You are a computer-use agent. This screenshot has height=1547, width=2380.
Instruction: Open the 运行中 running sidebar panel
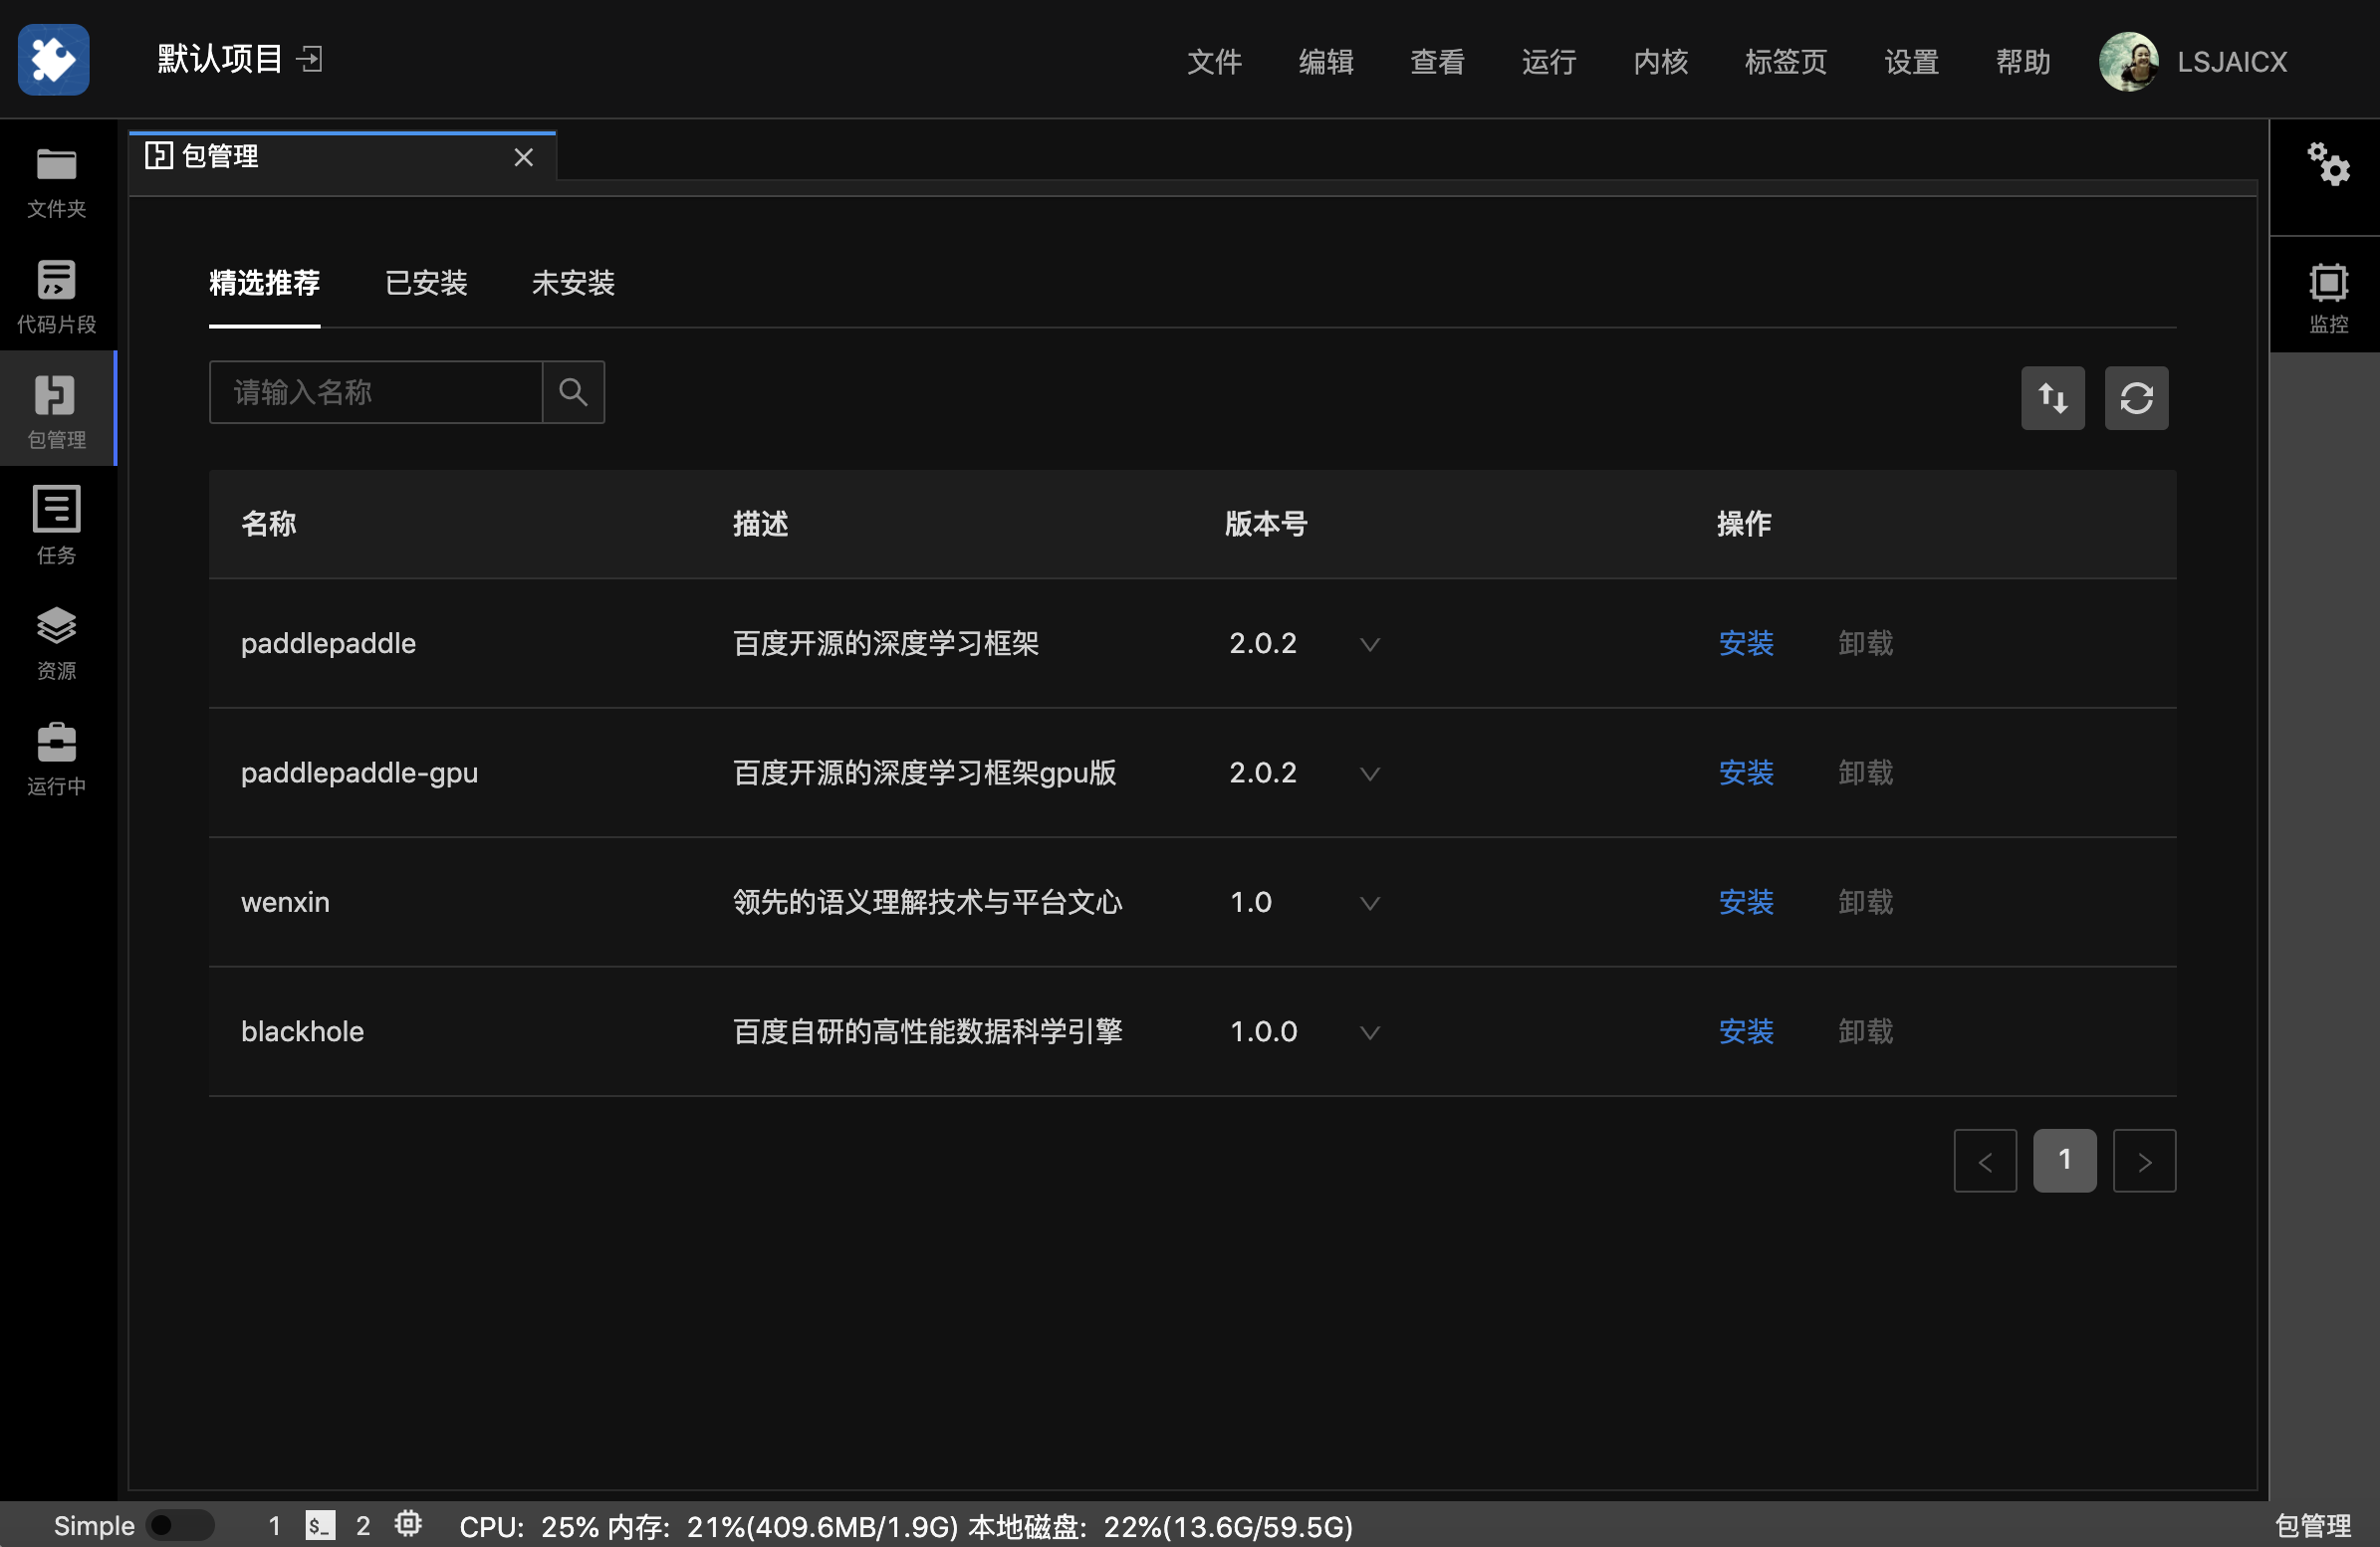(57, 759)
